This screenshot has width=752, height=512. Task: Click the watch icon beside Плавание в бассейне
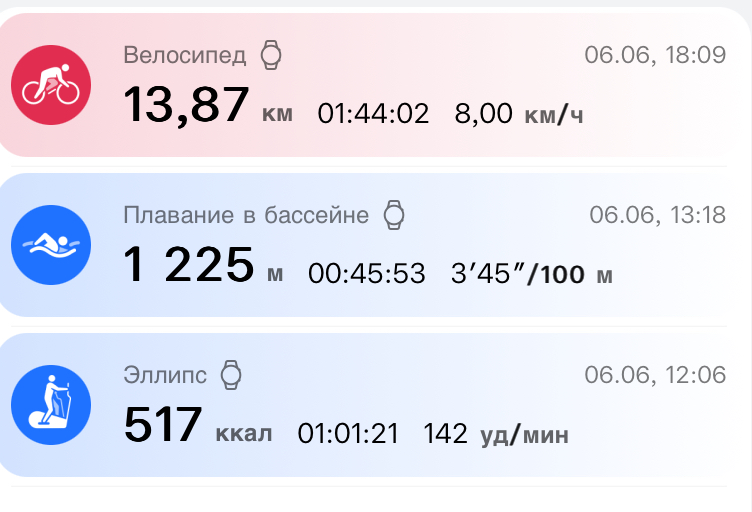click(x=395, y=215)
